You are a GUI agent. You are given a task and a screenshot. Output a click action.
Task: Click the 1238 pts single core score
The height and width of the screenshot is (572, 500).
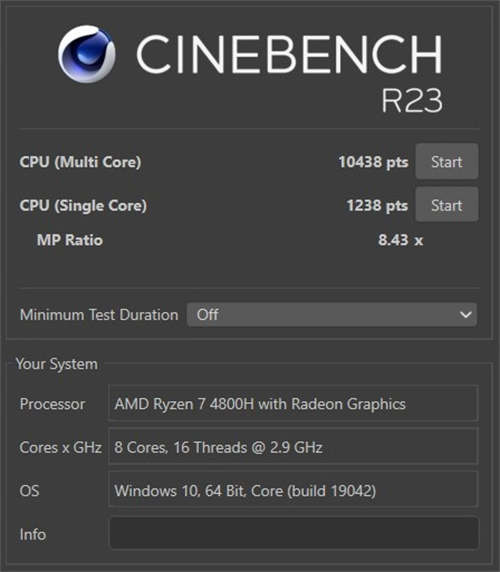(377, 205)
